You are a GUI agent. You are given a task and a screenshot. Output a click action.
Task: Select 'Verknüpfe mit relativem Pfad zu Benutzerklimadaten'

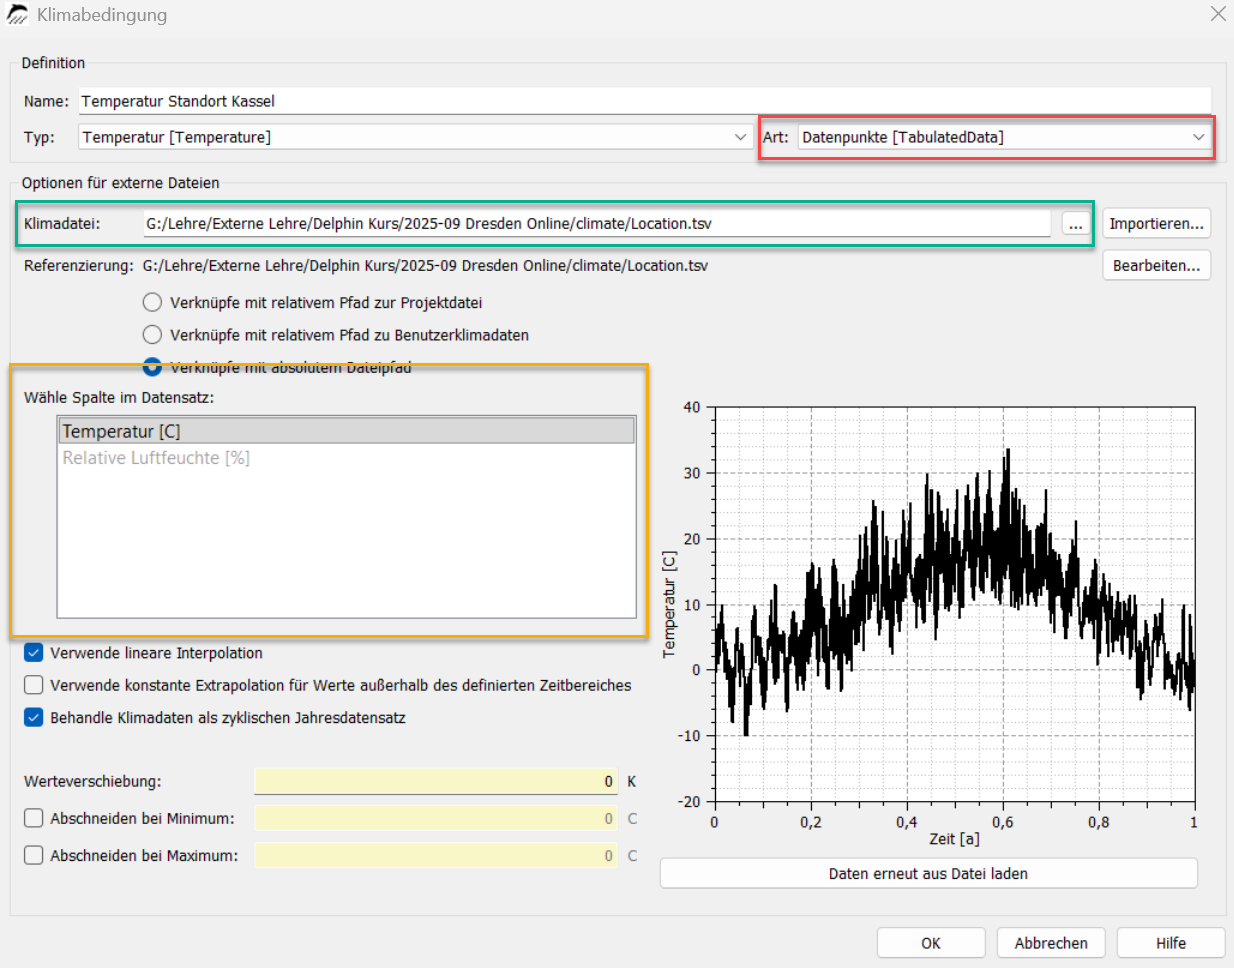coord(152,335)
